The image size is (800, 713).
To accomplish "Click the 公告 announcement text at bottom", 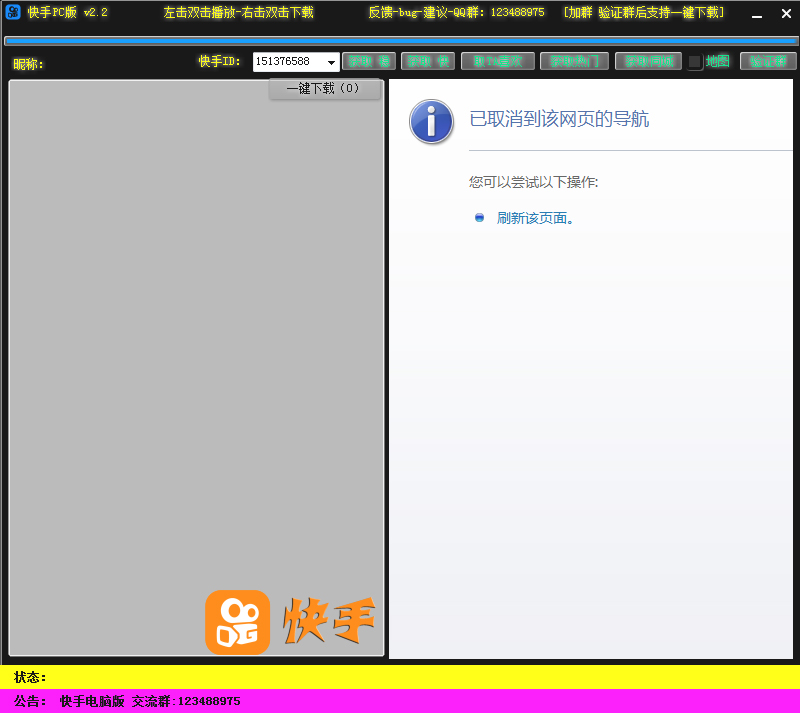I will click(x=127, y=701).
